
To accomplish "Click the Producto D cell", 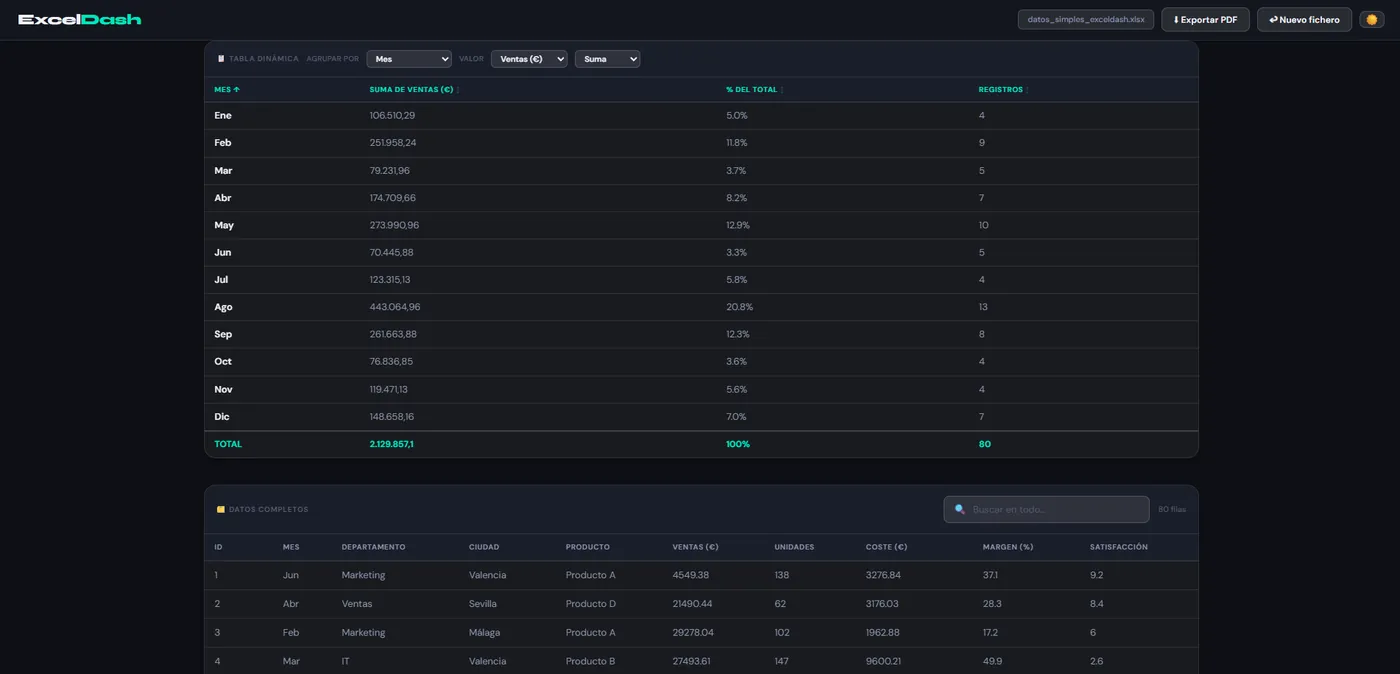I will pyautogui.click(x=591, y=604).
